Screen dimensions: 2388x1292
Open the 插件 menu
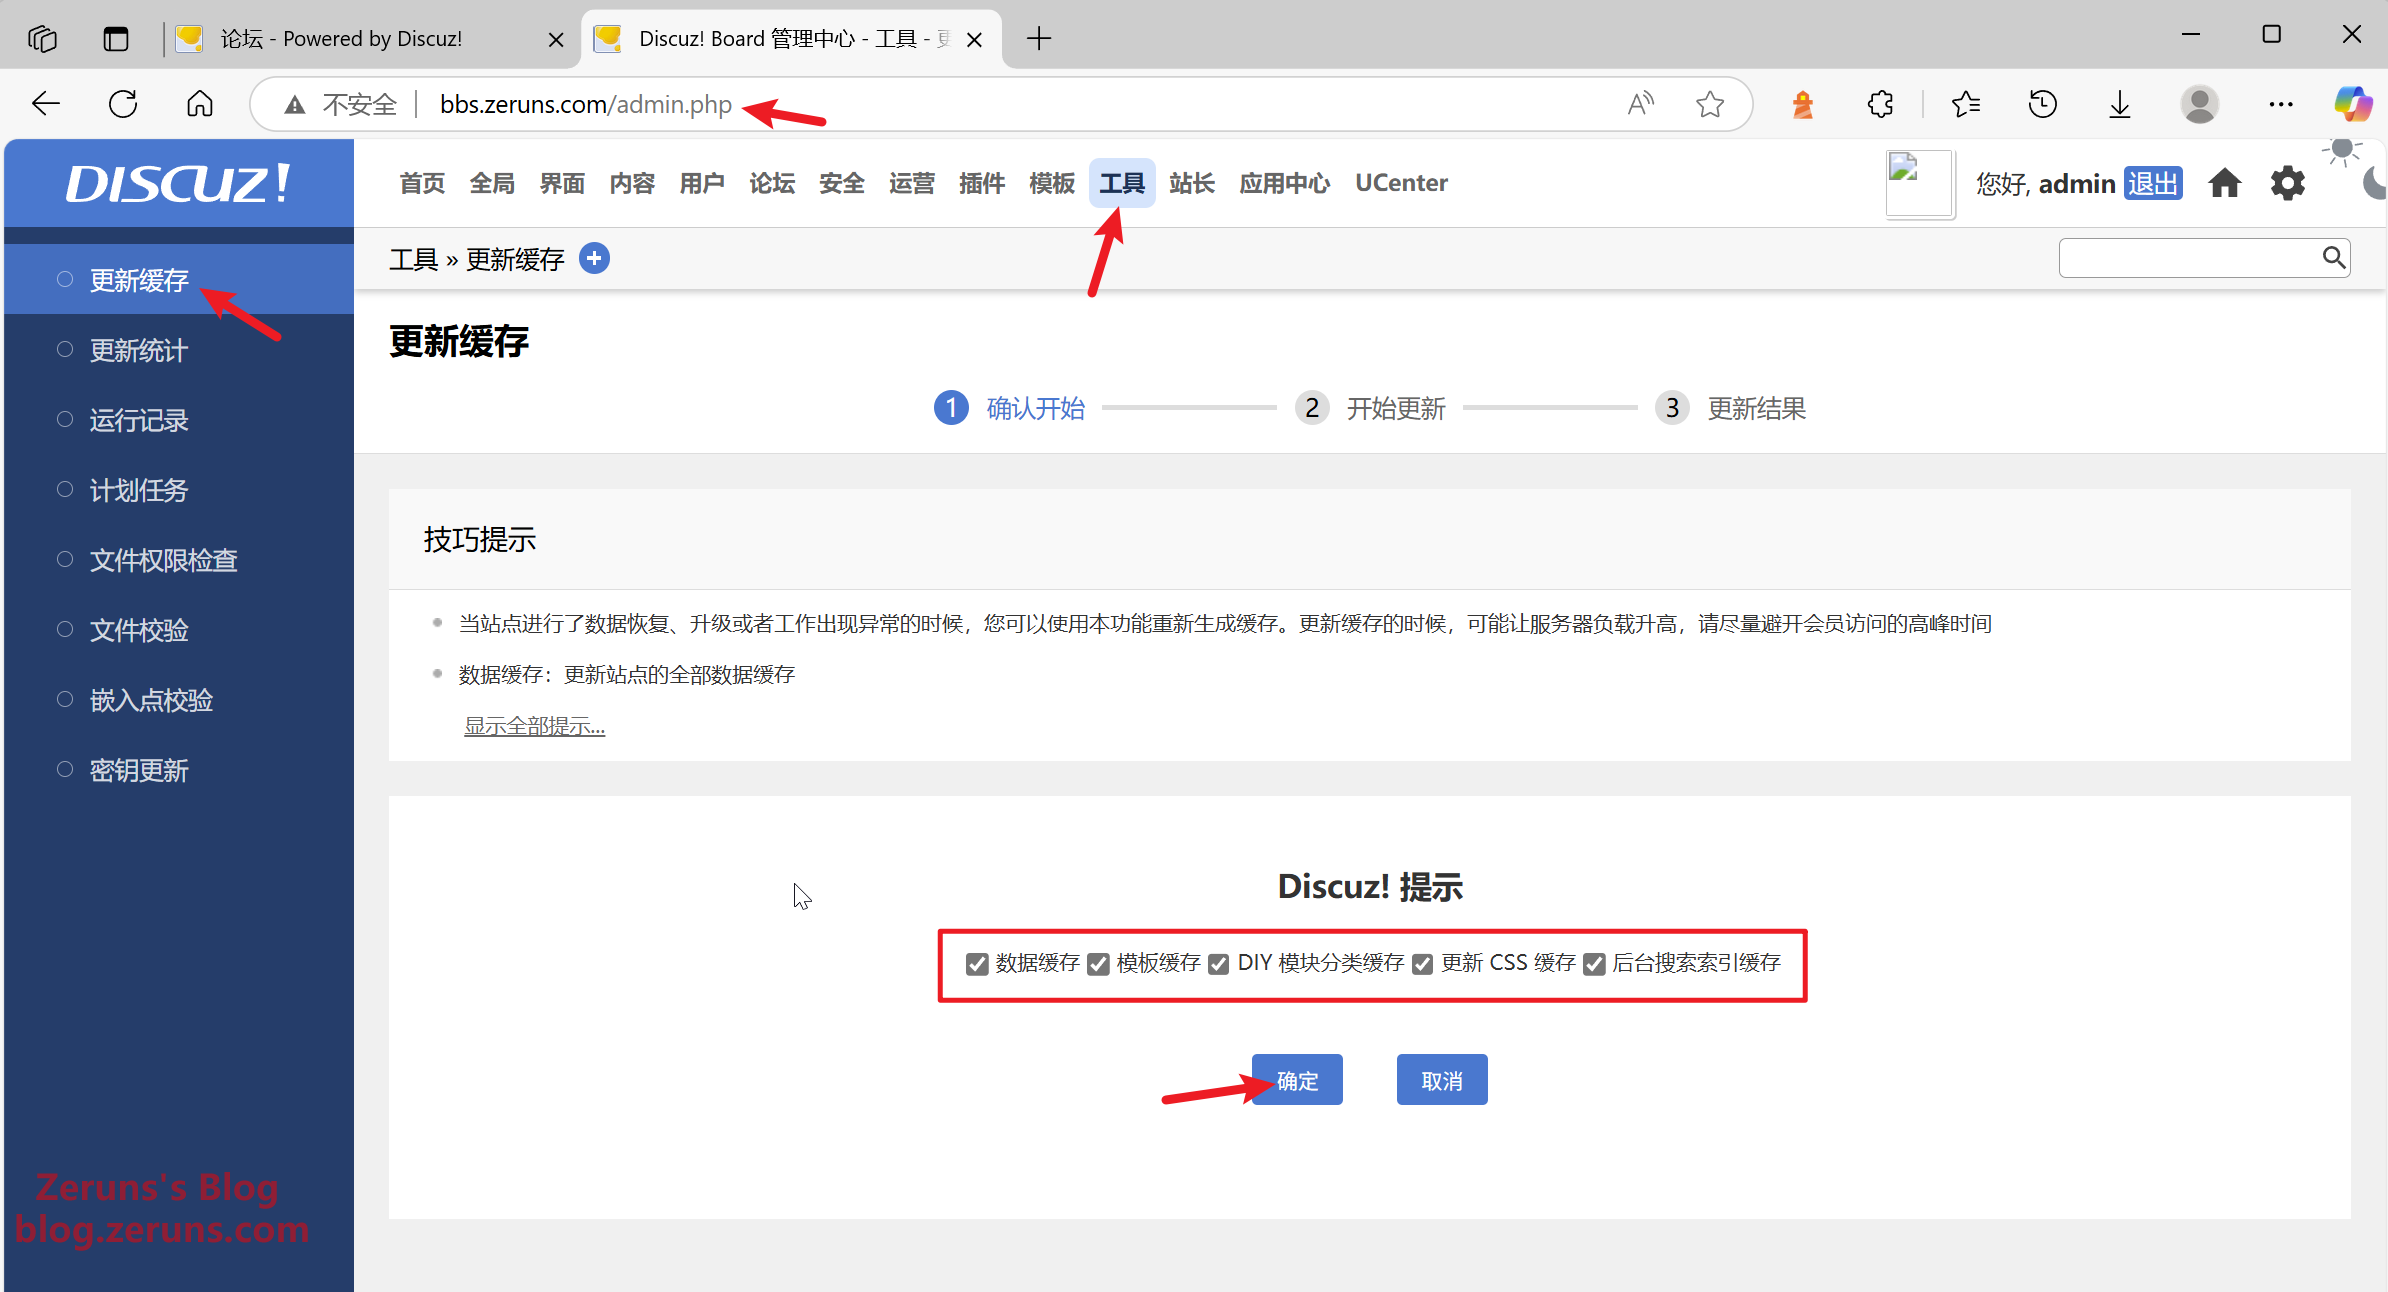(982, 183)
